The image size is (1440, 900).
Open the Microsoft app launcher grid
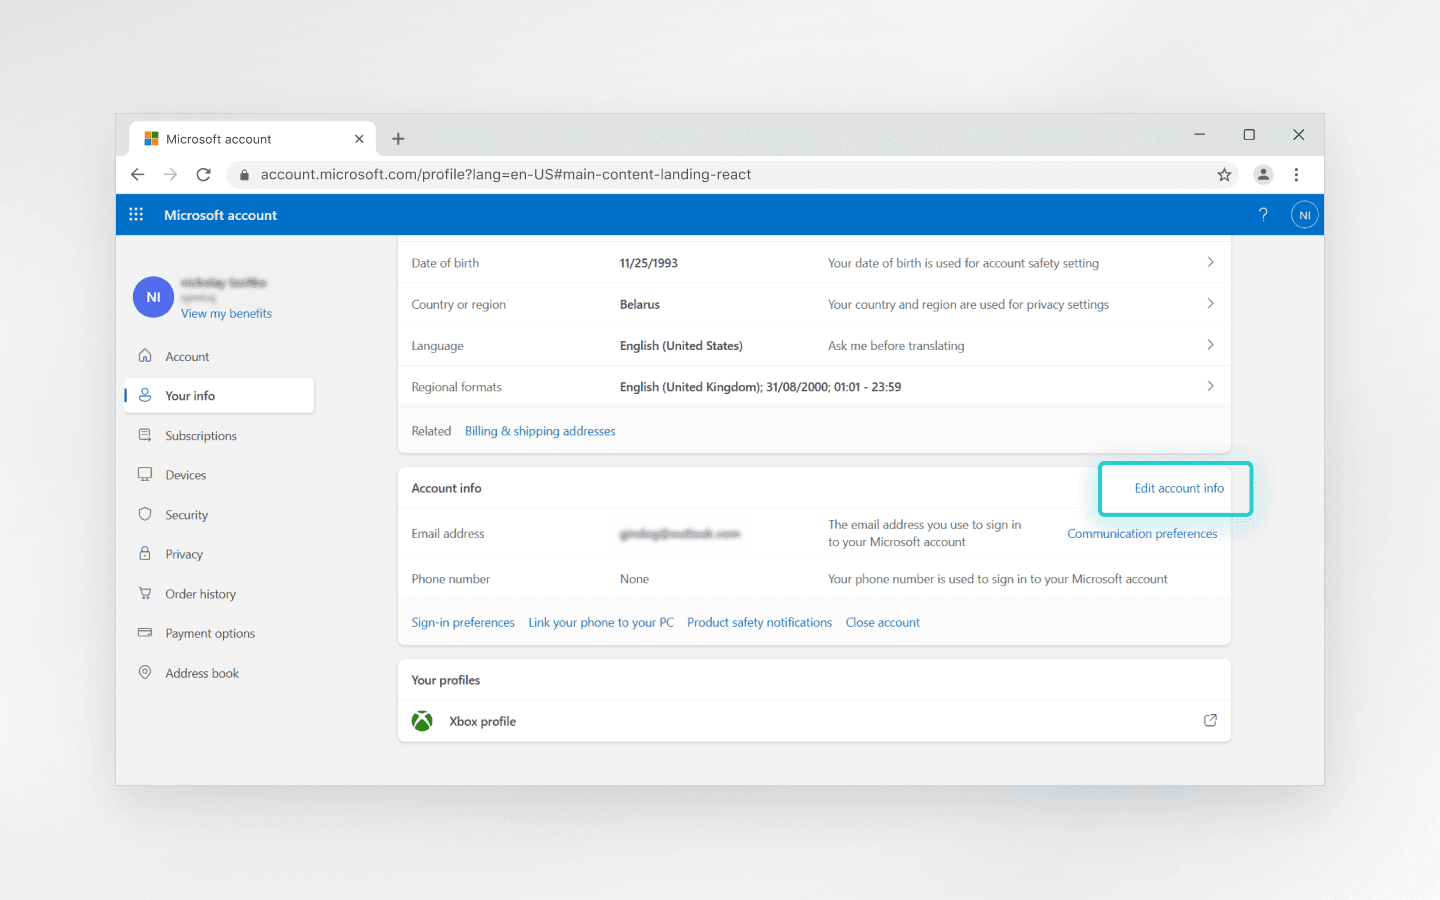click(x=136, y=214)
